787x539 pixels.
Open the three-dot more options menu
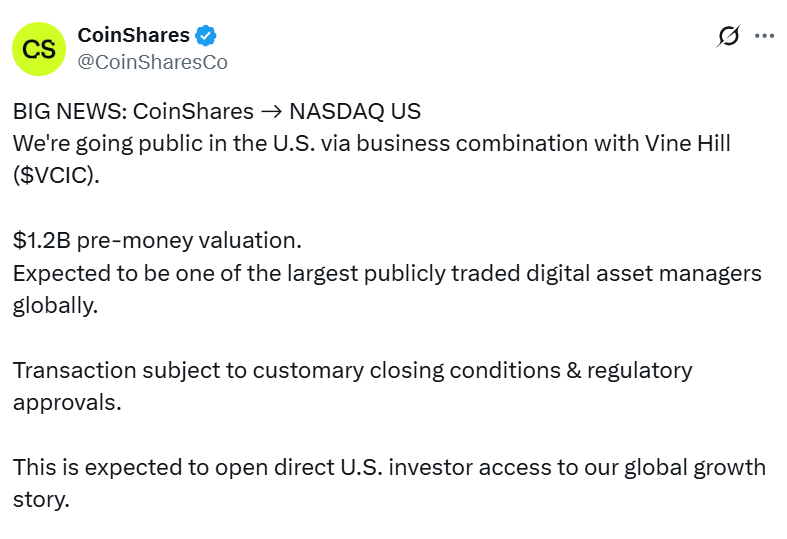pyautogui.click(x=764, y=36)
